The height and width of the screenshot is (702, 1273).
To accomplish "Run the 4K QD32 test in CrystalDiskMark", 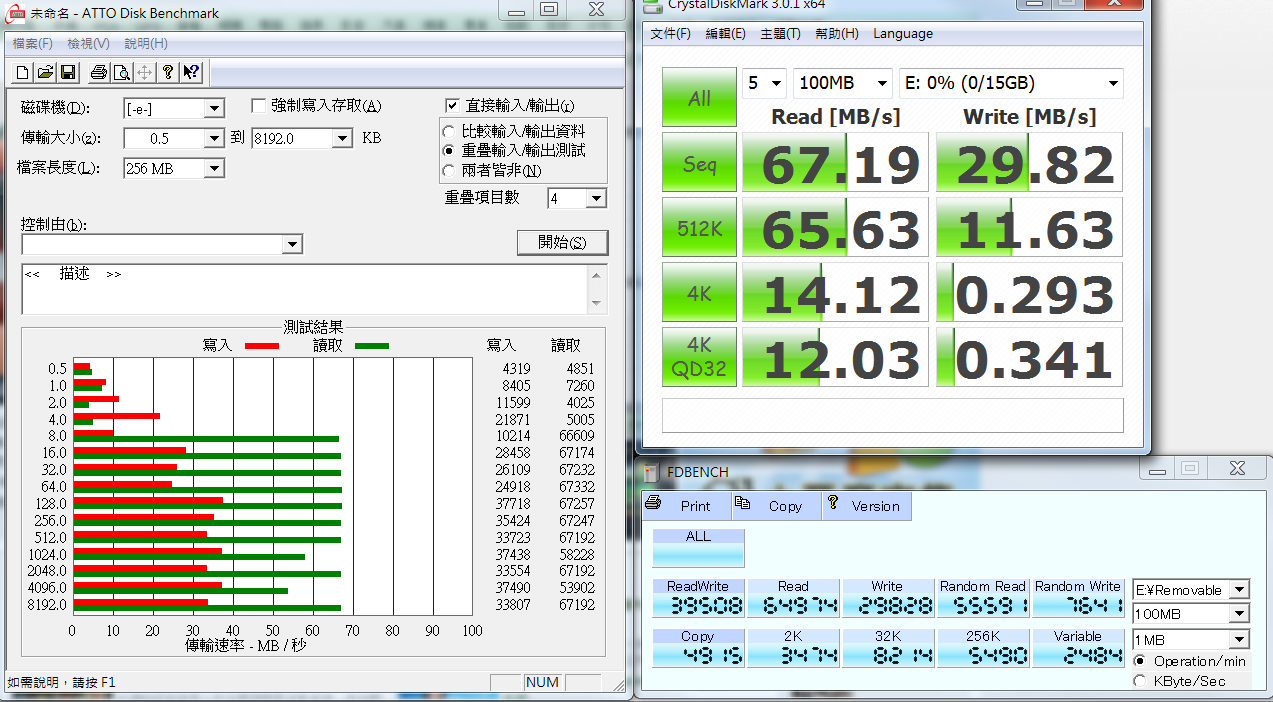I will [699, 357].
